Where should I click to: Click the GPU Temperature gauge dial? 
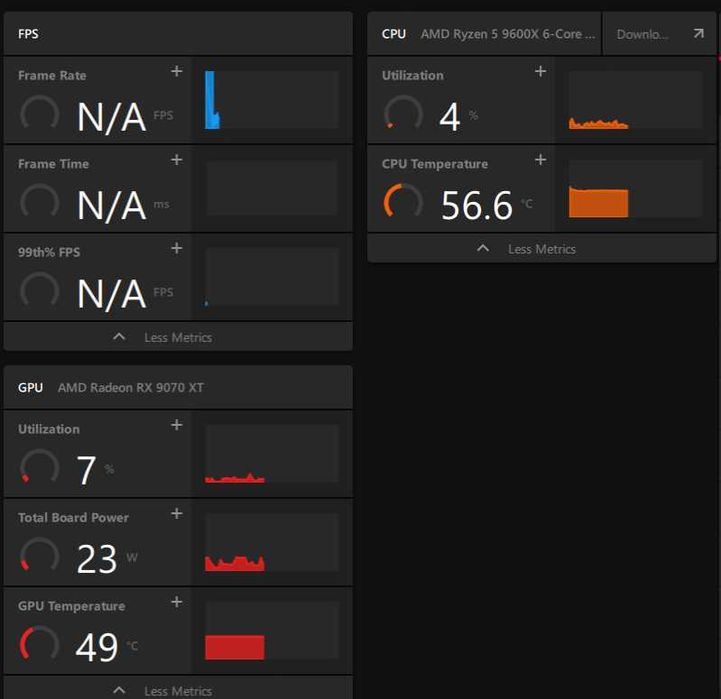click(x=40, y=643)
